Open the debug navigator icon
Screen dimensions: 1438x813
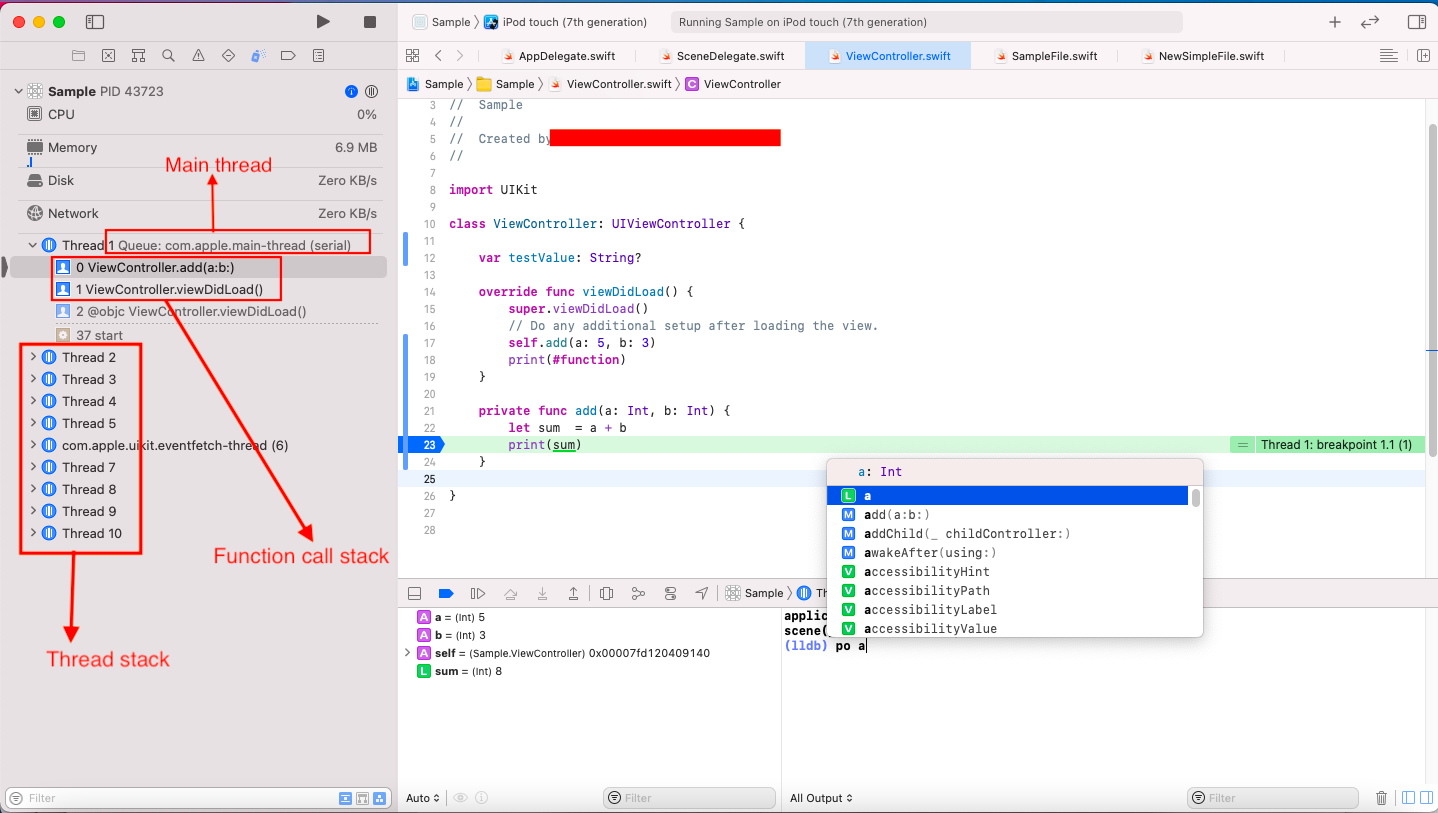[258, 56]
